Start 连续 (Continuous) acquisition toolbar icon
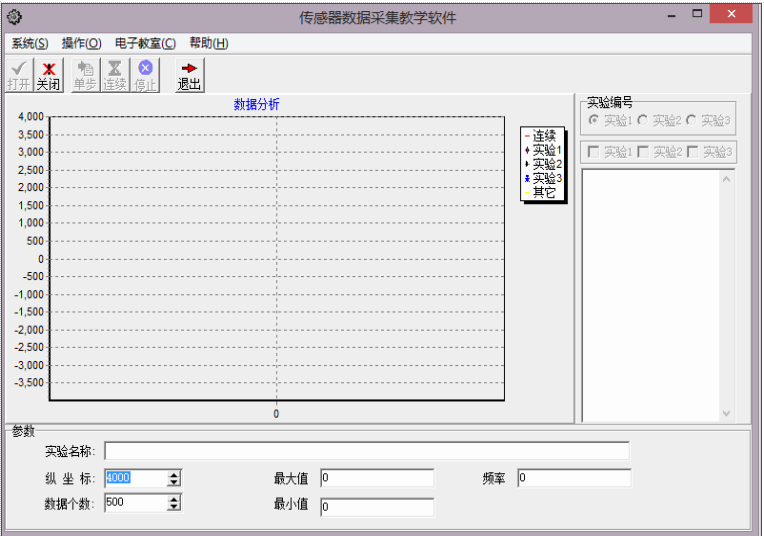The image size is (764, 536). pyautogui.click(x=115, y=69)
